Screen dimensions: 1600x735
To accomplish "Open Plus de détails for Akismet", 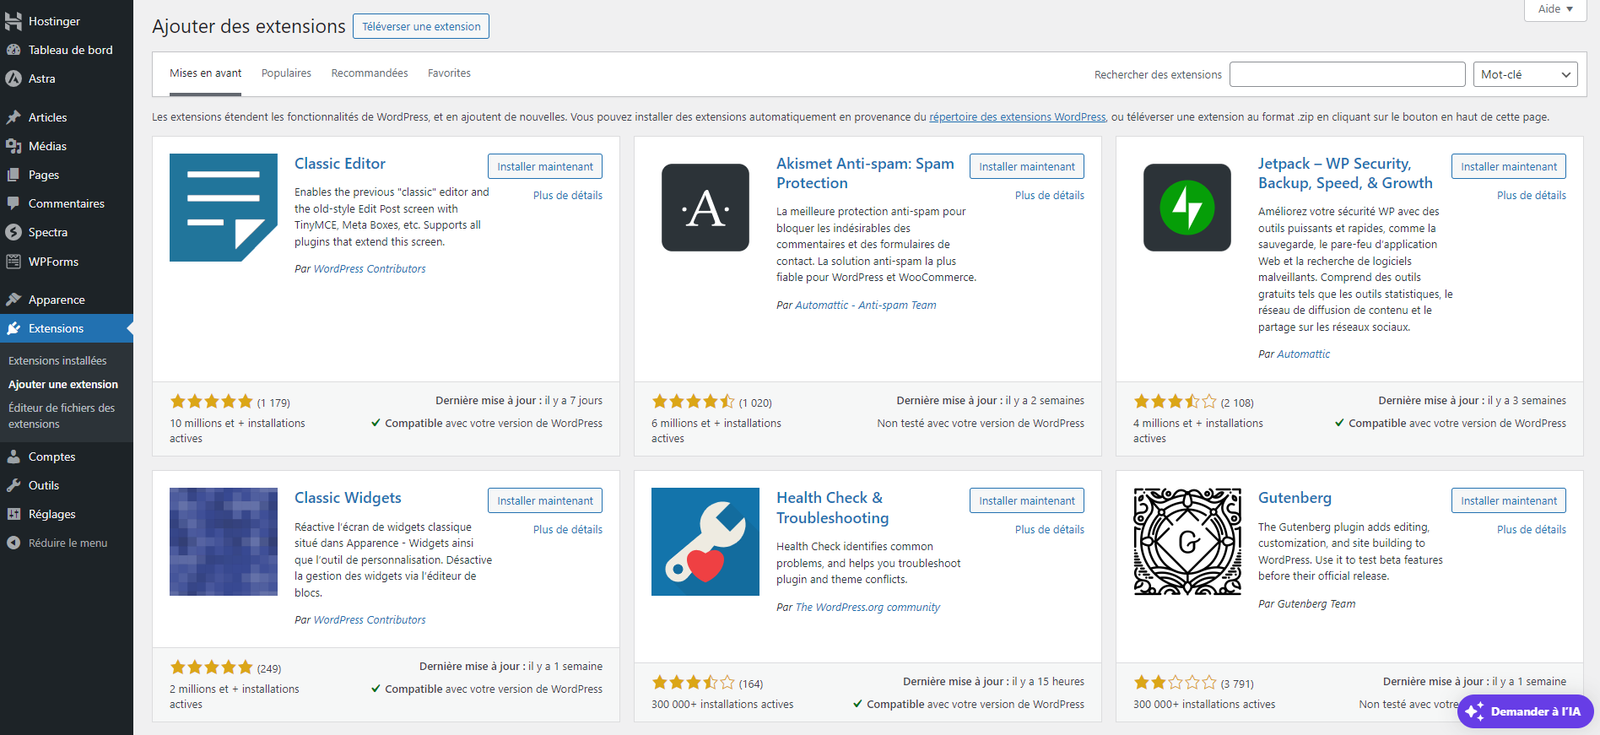I will (x=1049, y=196).
